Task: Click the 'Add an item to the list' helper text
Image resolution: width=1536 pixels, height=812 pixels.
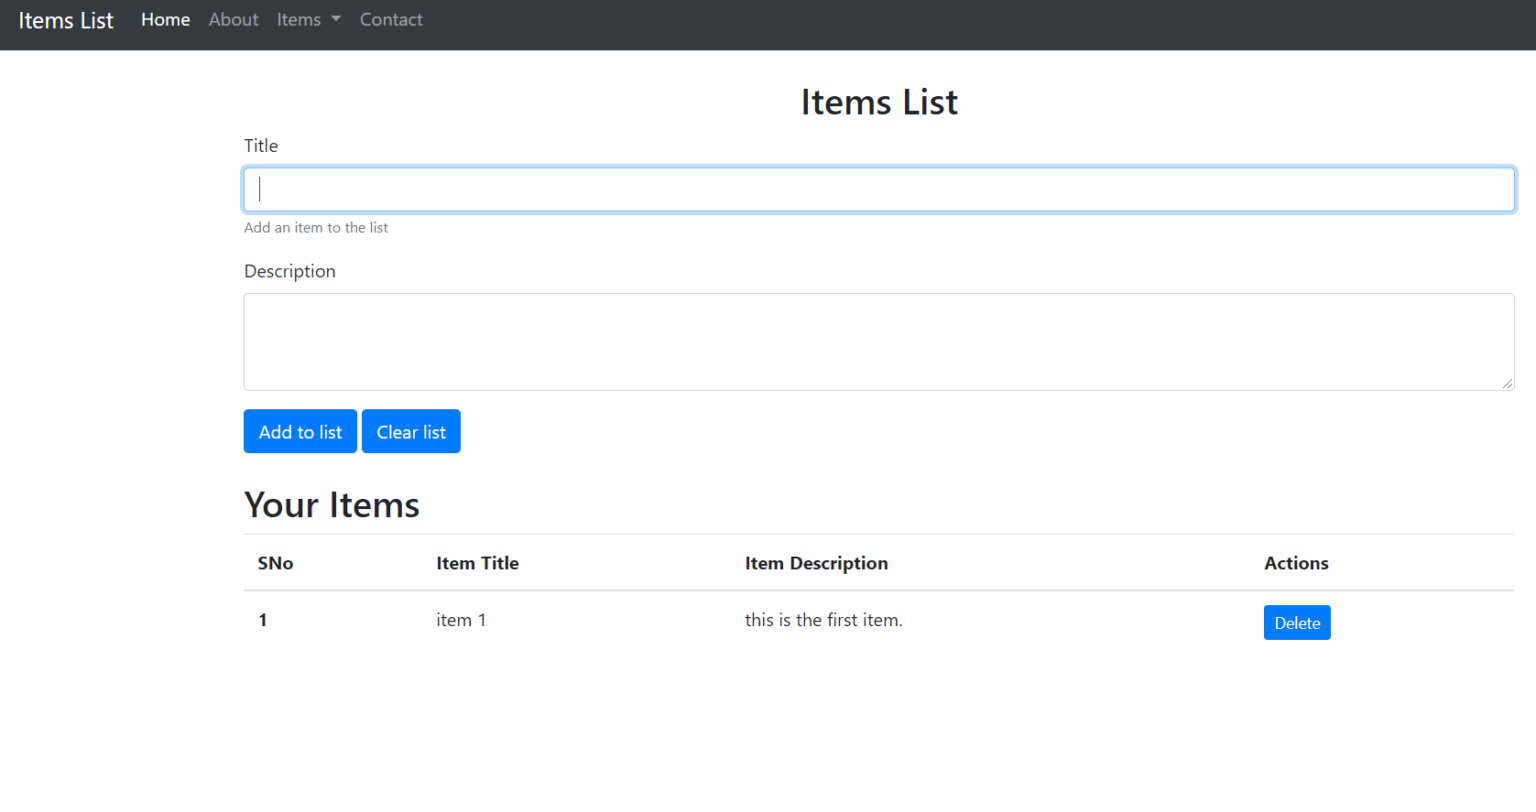Action: (316, 227)
